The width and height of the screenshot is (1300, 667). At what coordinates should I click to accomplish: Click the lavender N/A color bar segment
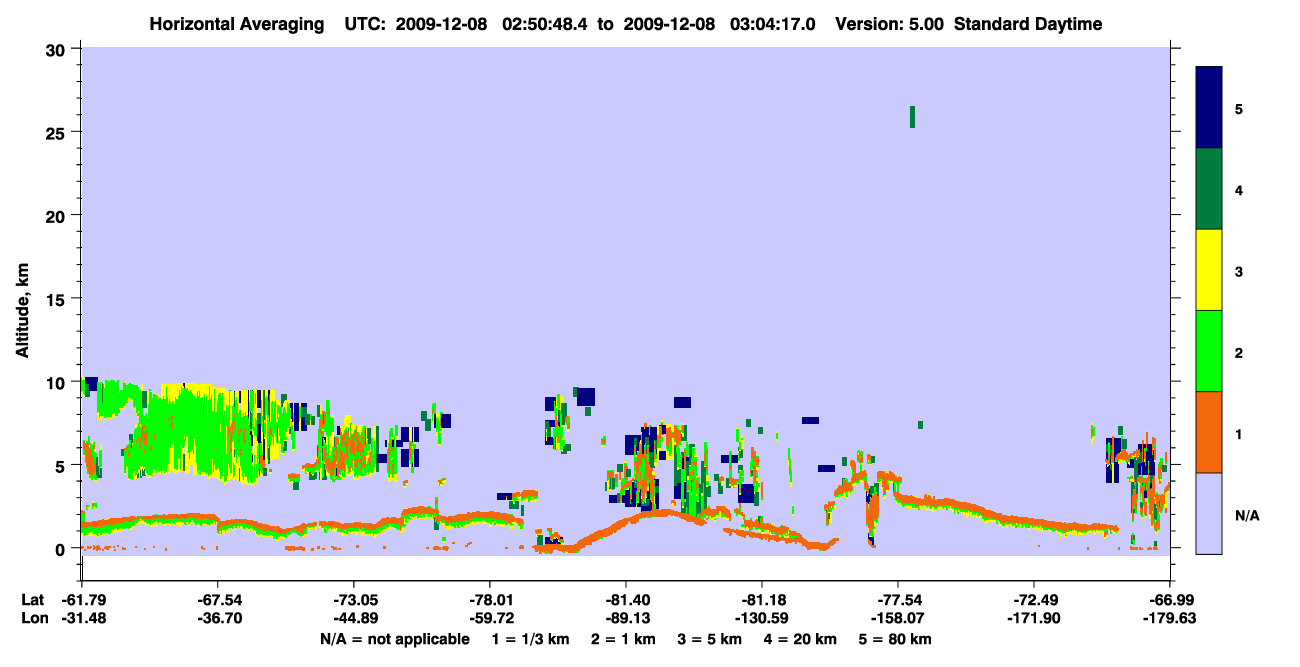point(1209,513)
